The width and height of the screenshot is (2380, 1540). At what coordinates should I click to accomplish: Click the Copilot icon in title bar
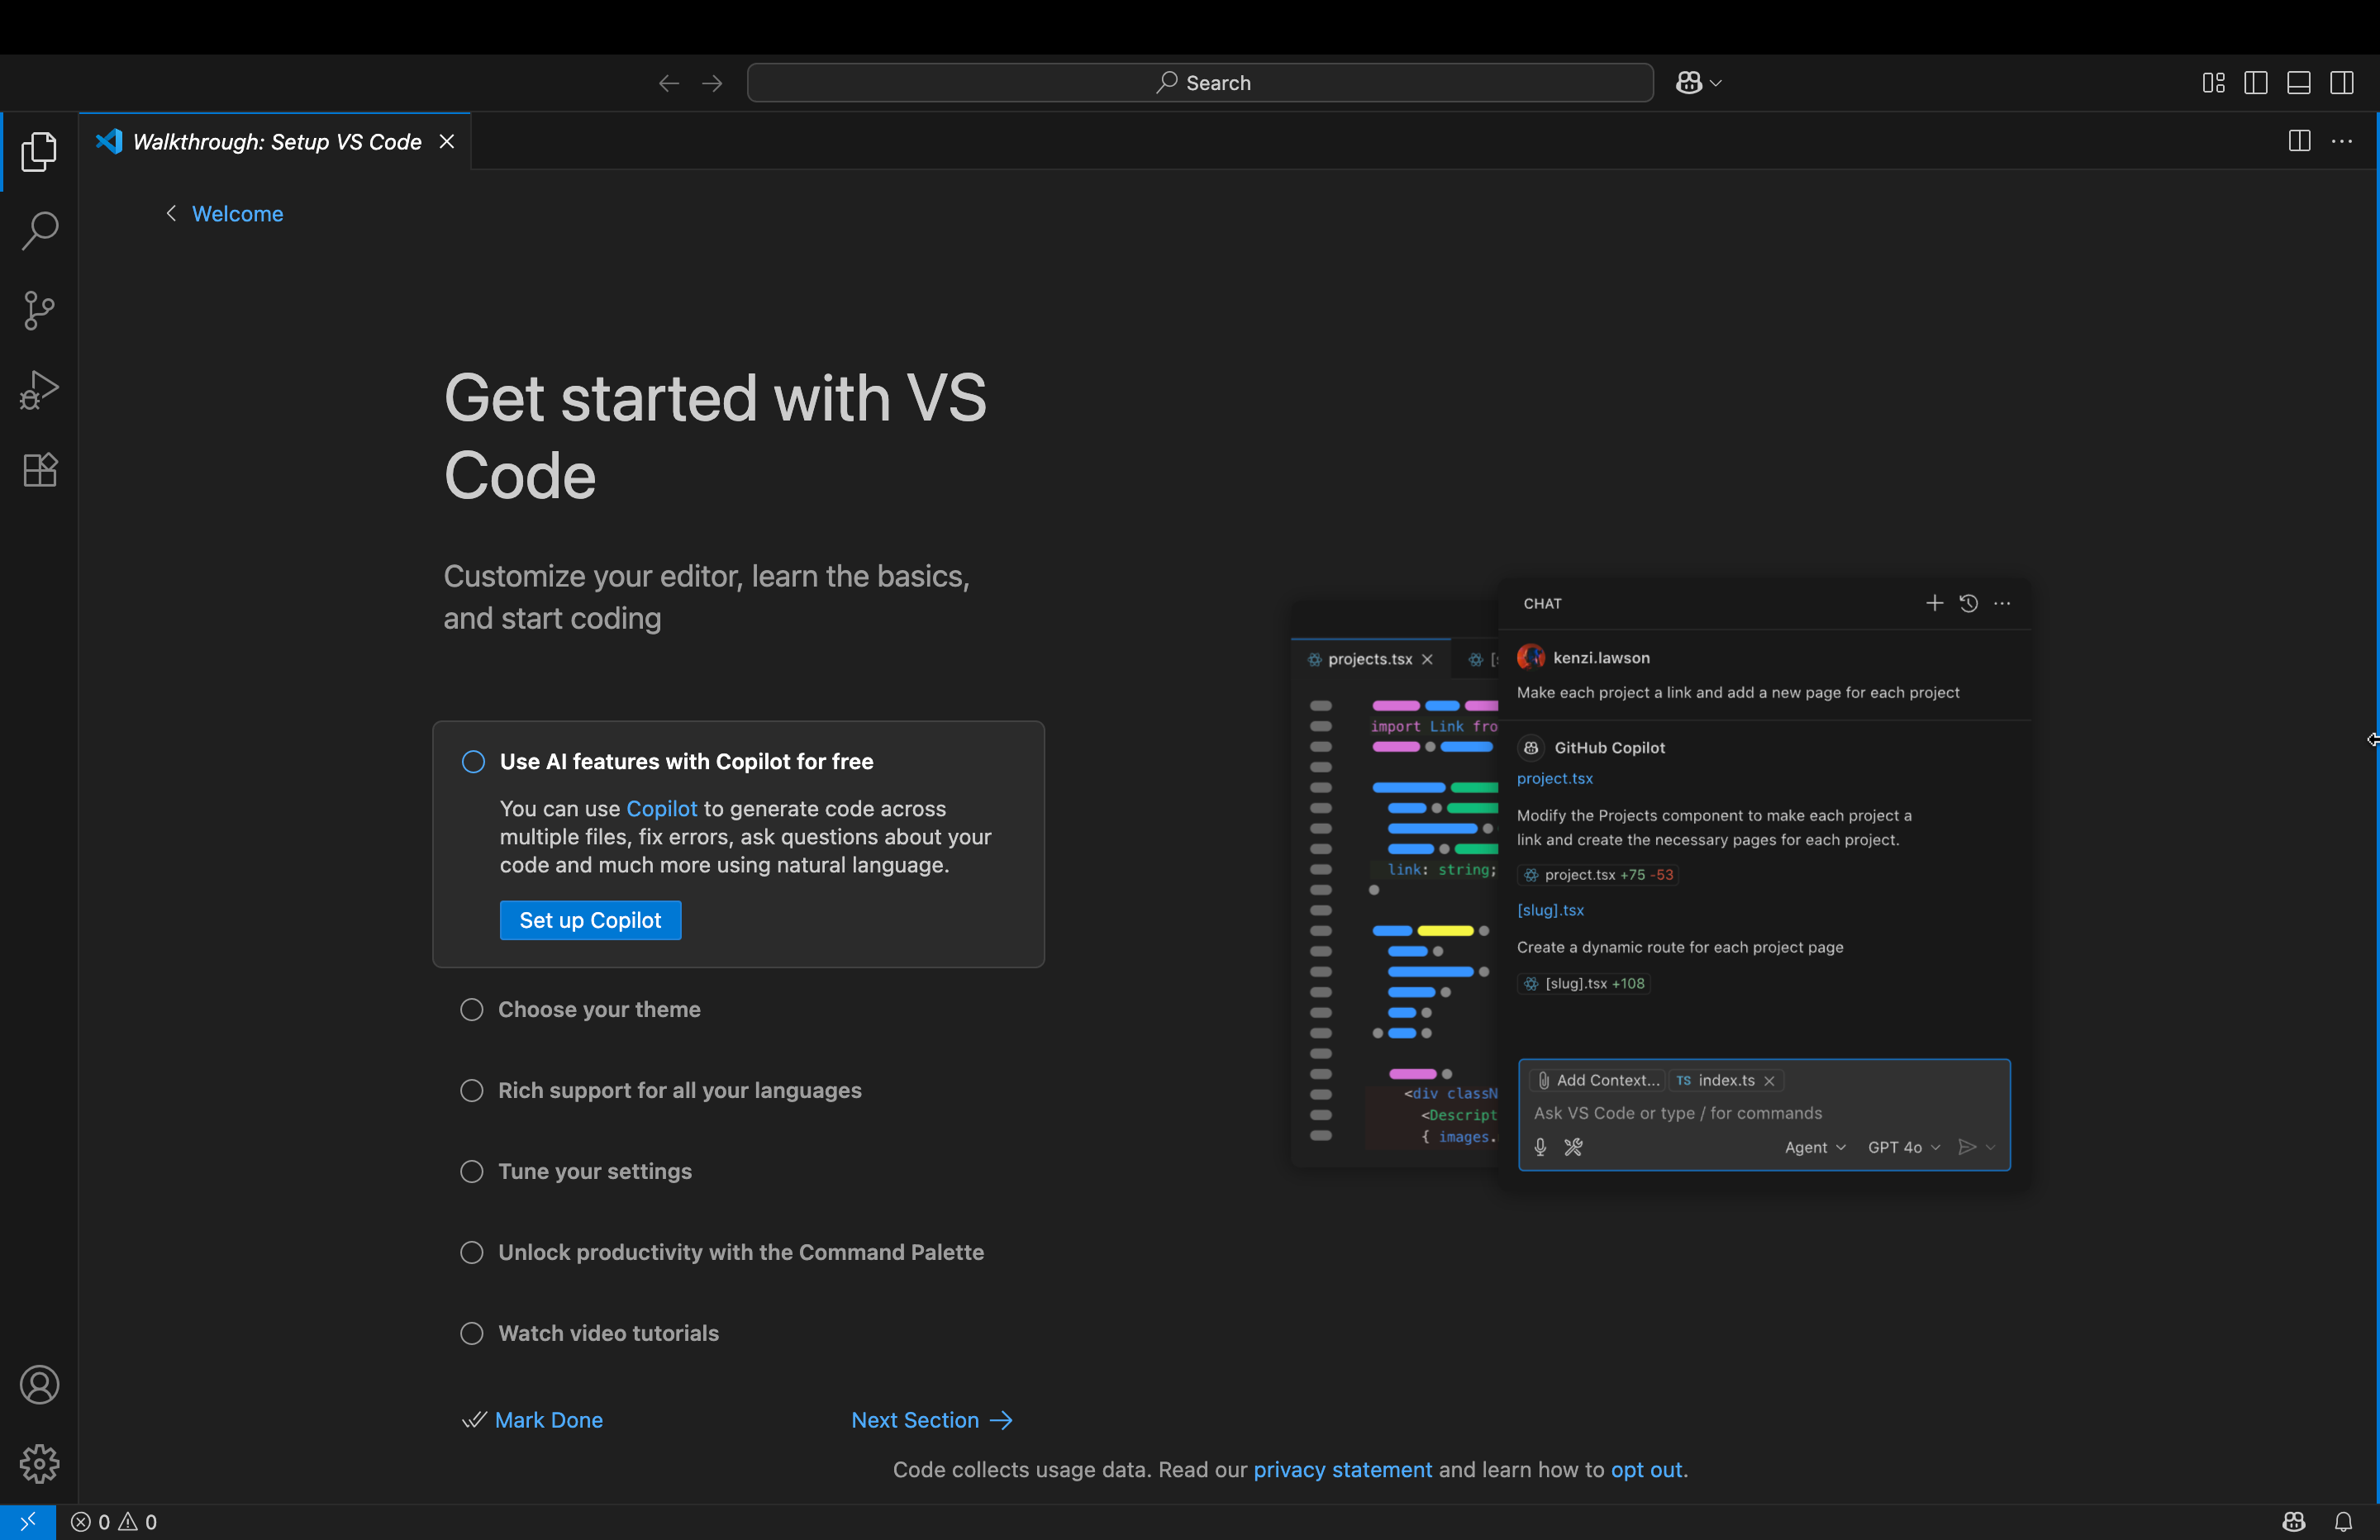coord(1689,83)
